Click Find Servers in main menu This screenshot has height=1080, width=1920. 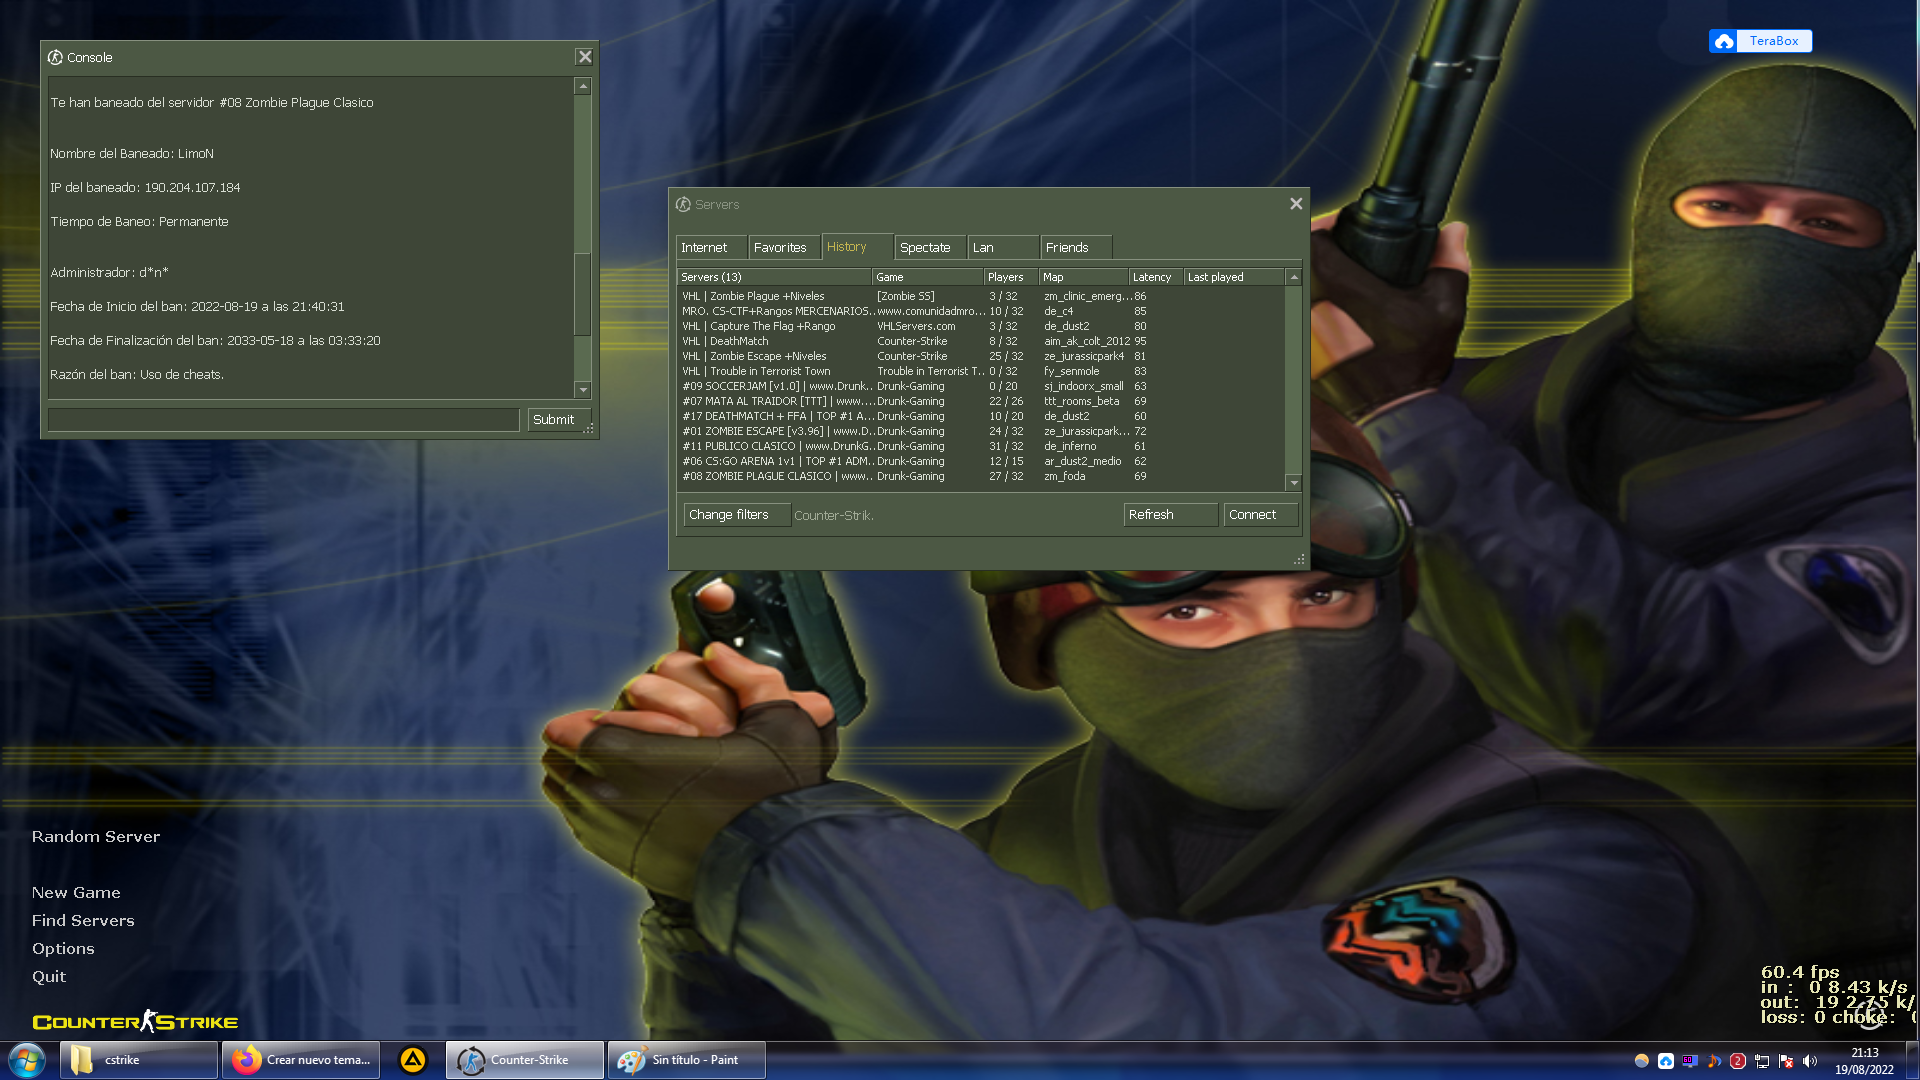83,921
